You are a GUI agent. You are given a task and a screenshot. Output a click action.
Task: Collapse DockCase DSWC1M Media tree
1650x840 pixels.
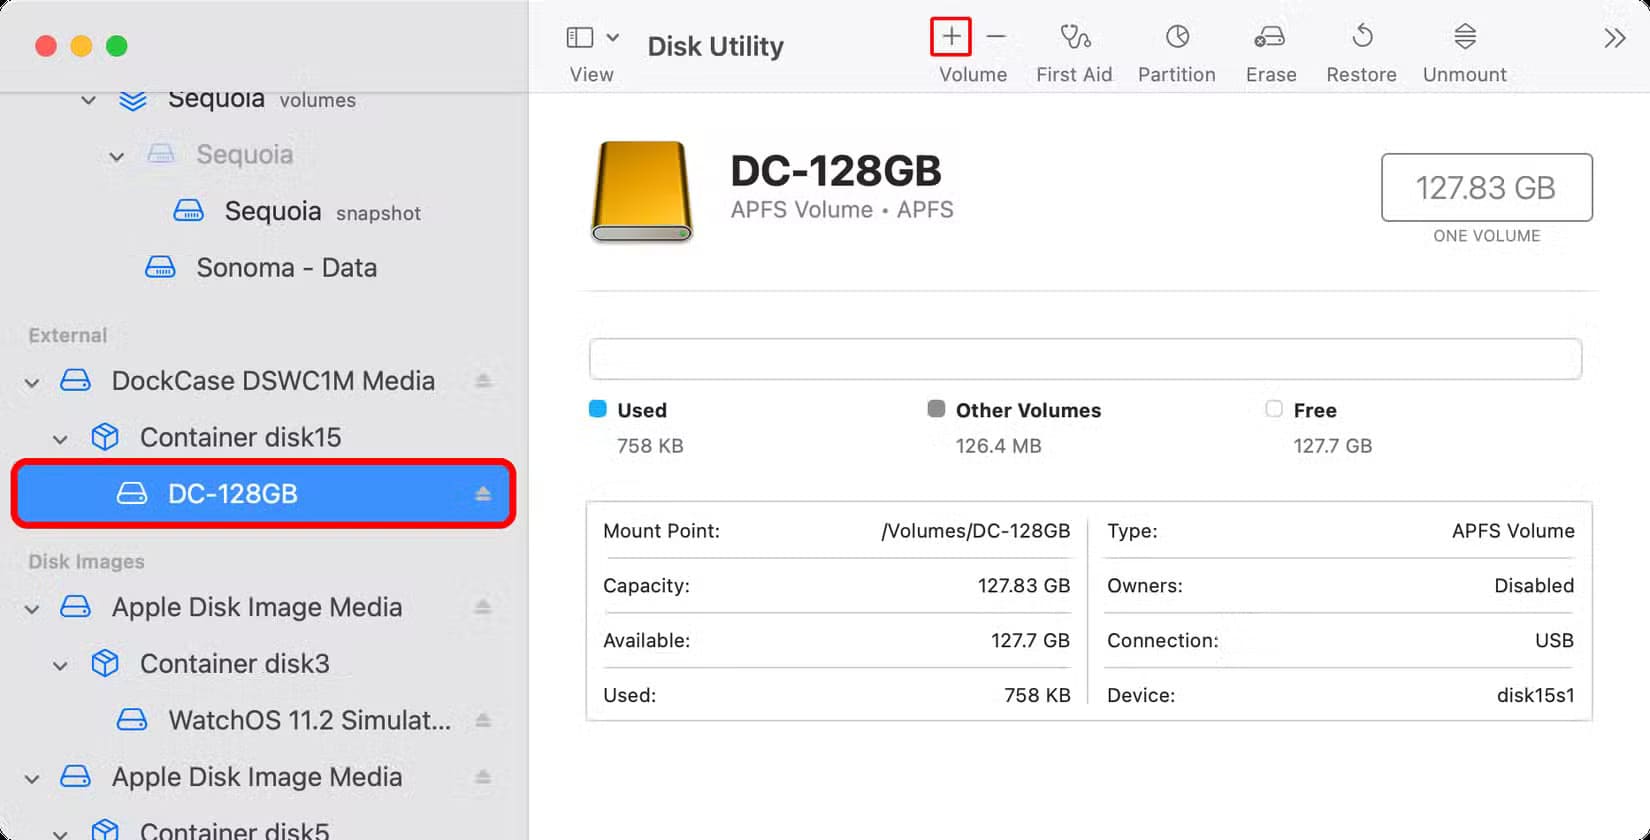click(x=33, y=382)
